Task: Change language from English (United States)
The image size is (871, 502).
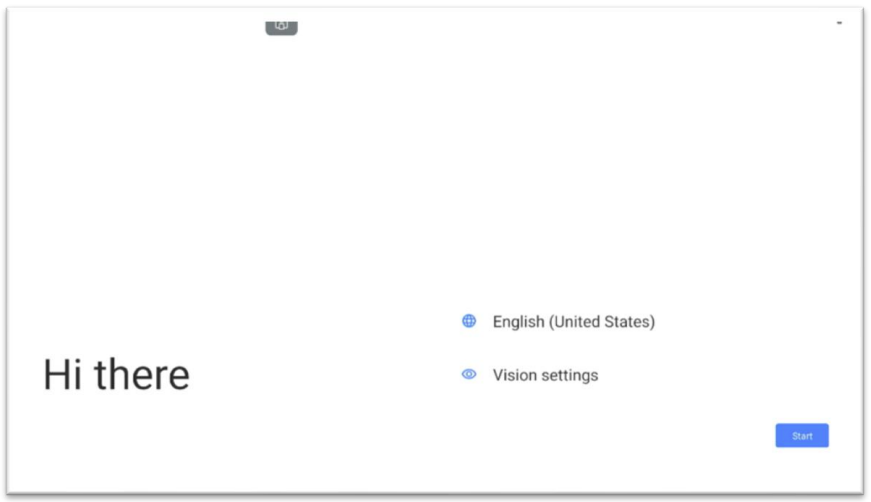Action: coord(558,322)
